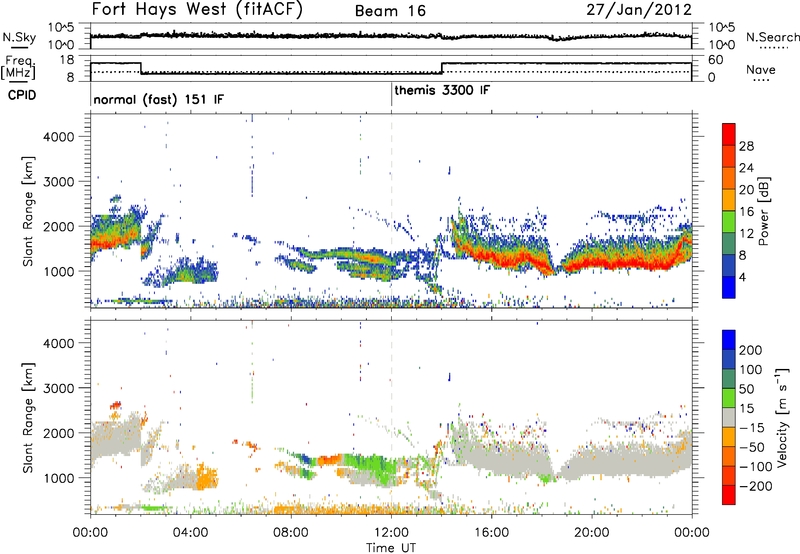Image resolution: width=800 pixels, height=554 pixels.
Task: Click the red top of power colorbar
Action: [x=729, y=134]
